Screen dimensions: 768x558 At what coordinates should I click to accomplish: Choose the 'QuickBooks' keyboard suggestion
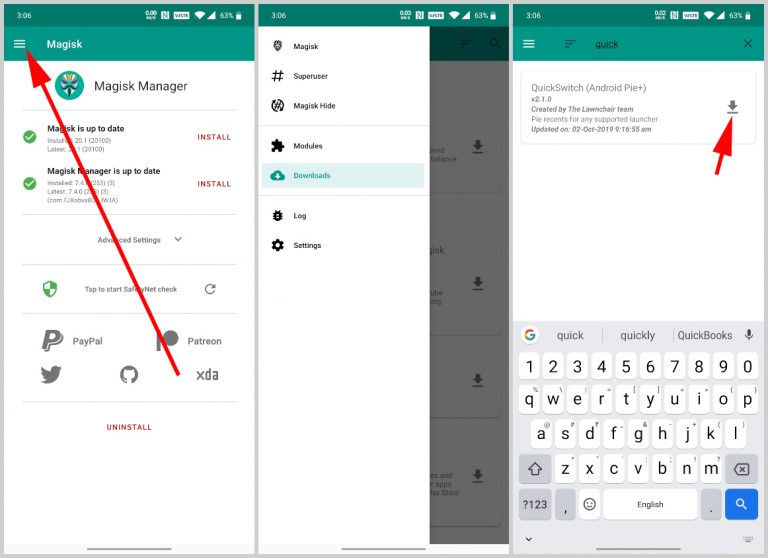point(704,335)
